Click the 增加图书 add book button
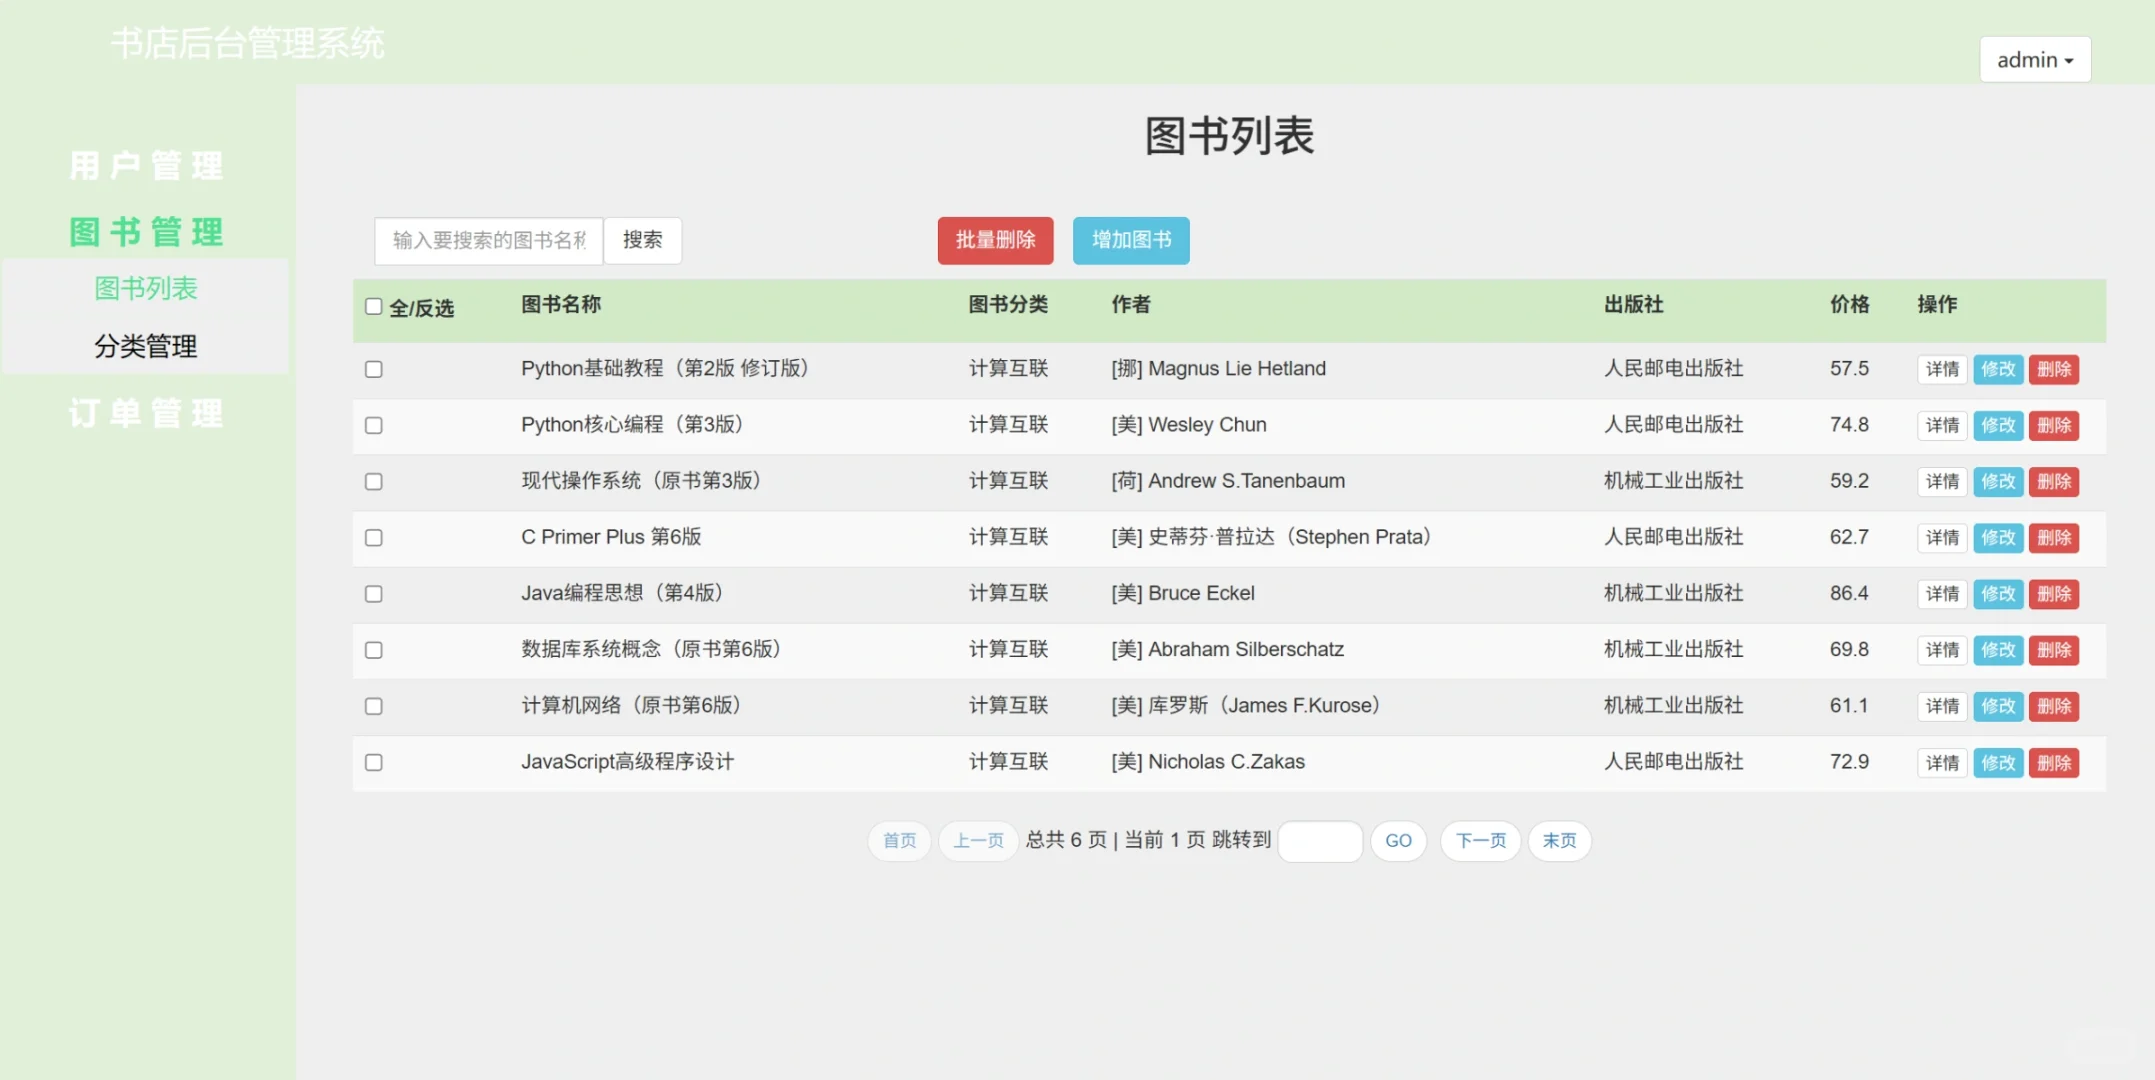Screen dimensions: 2155x1080 tap(1130, 240)
